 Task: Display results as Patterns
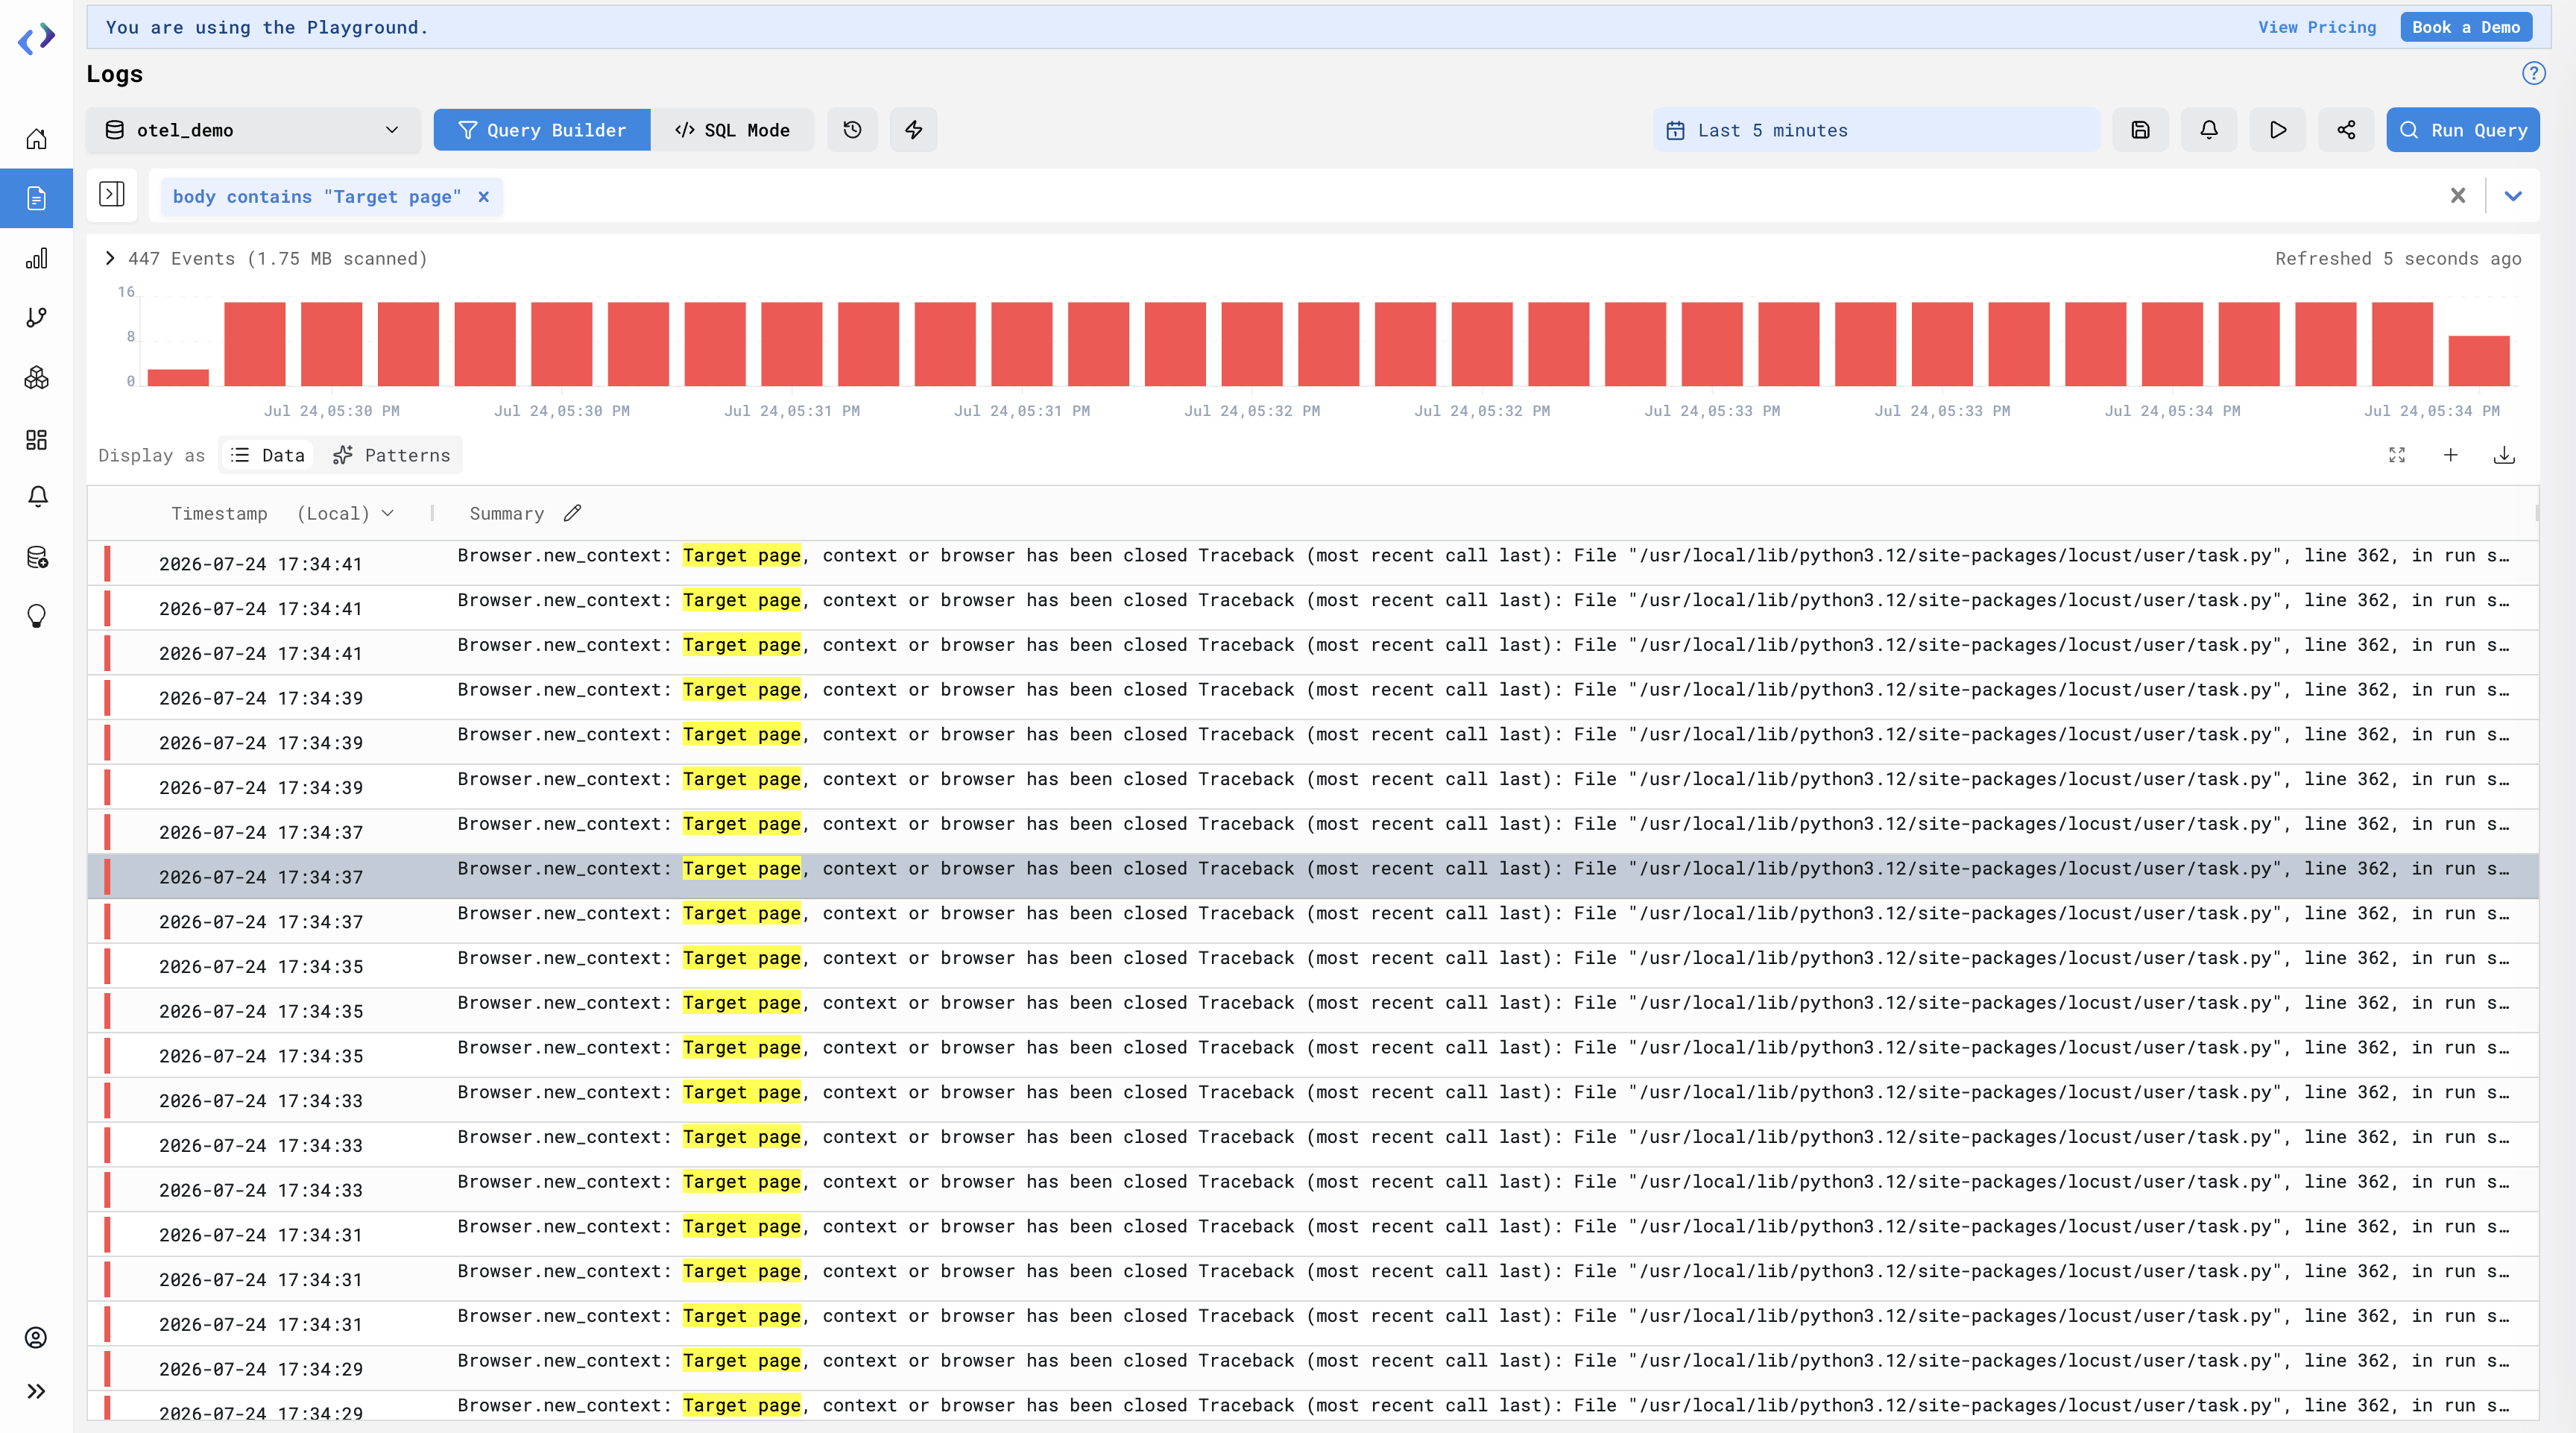tap(391, 456)
